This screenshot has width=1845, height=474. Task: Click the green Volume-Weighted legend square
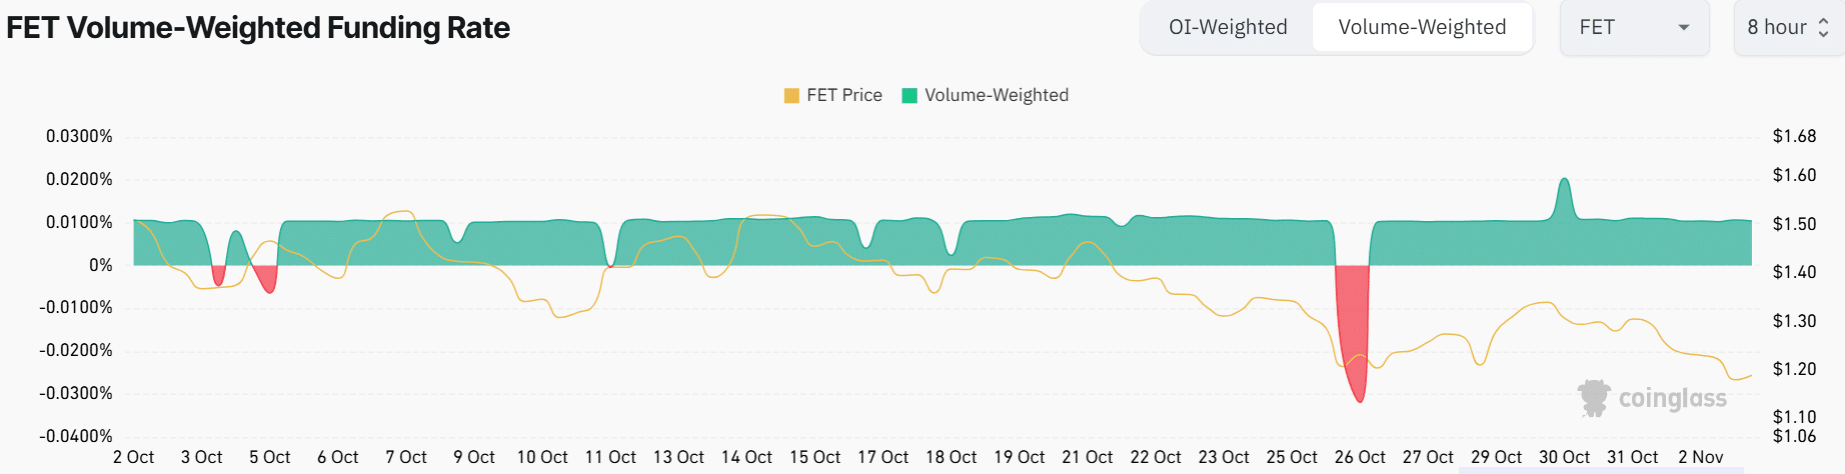point(910,96)
